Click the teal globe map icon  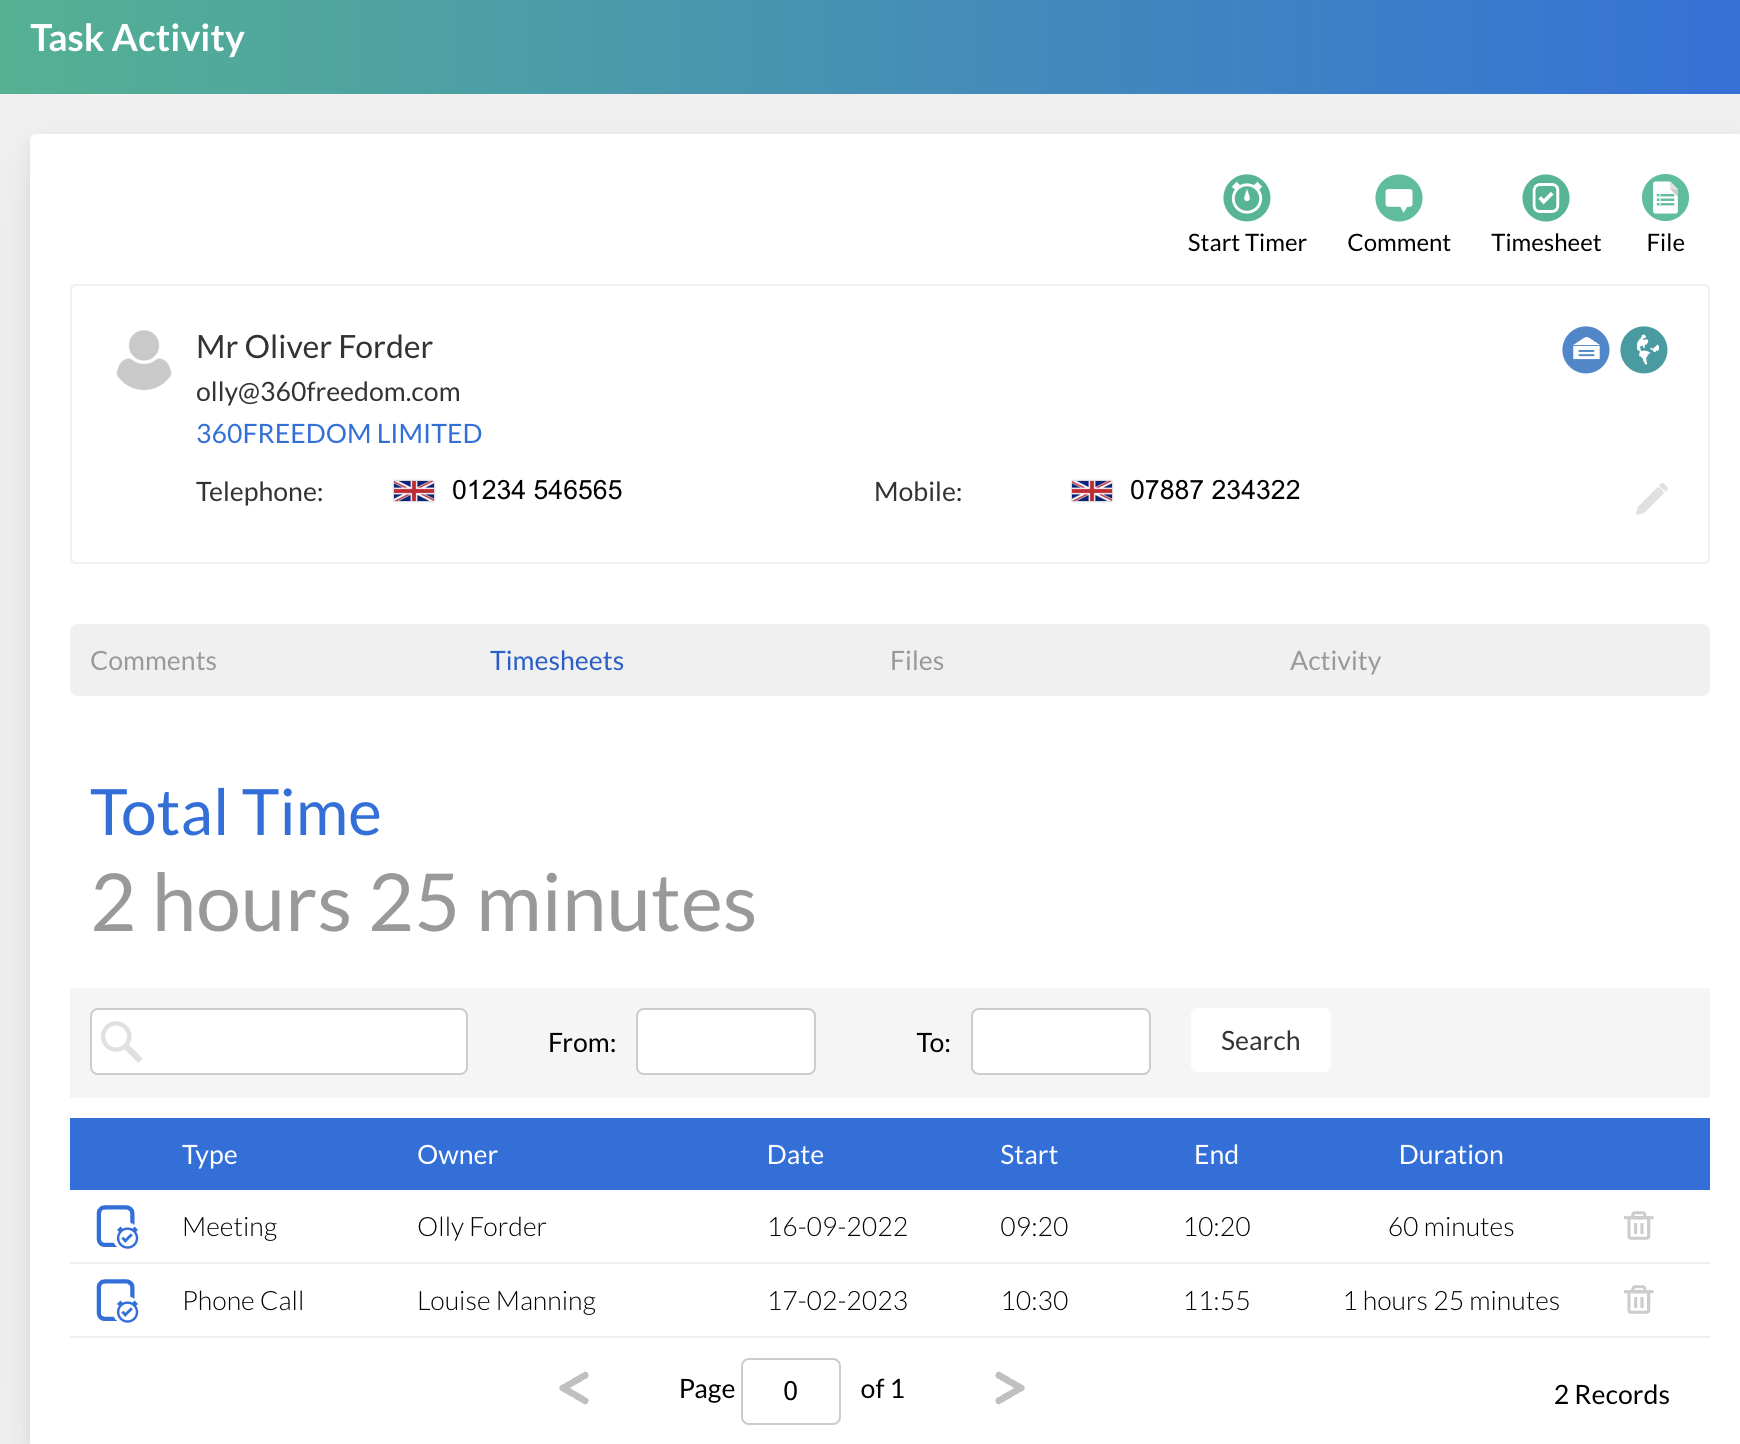1643,350
